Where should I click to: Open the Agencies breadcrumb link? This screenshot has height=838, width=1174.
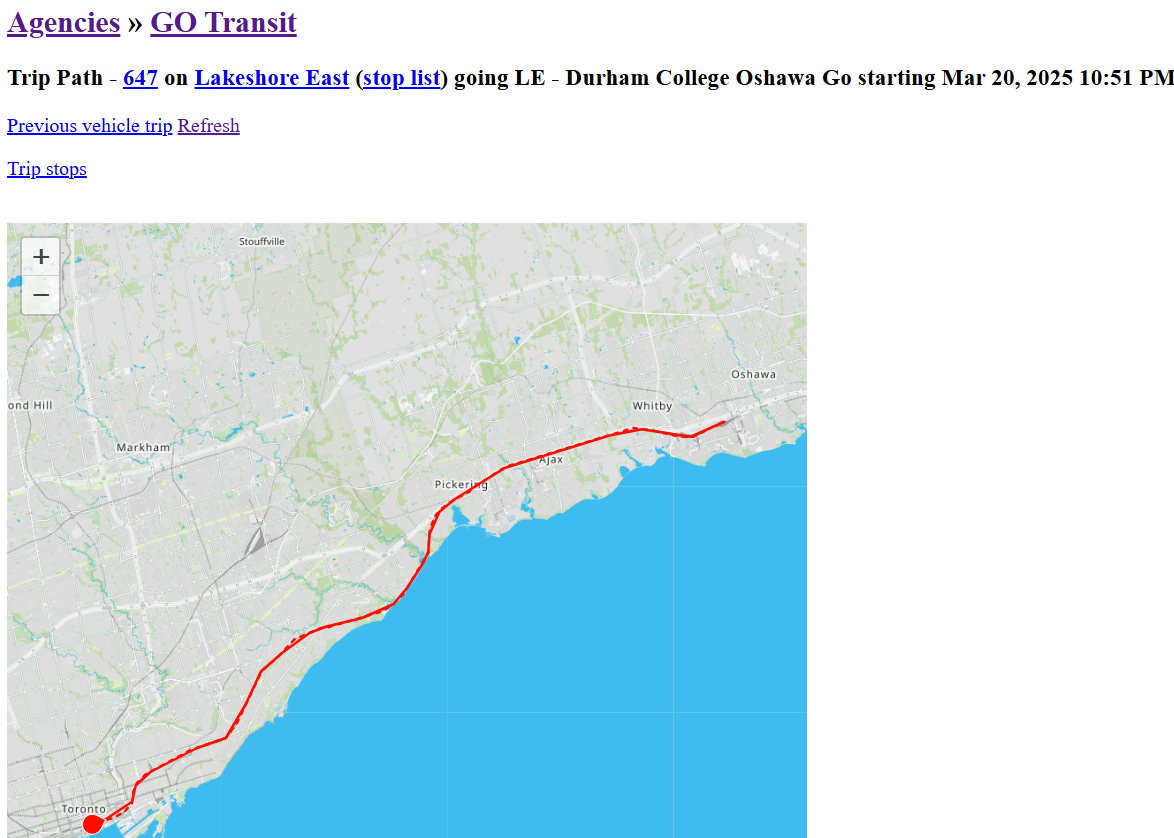point(64,22)
